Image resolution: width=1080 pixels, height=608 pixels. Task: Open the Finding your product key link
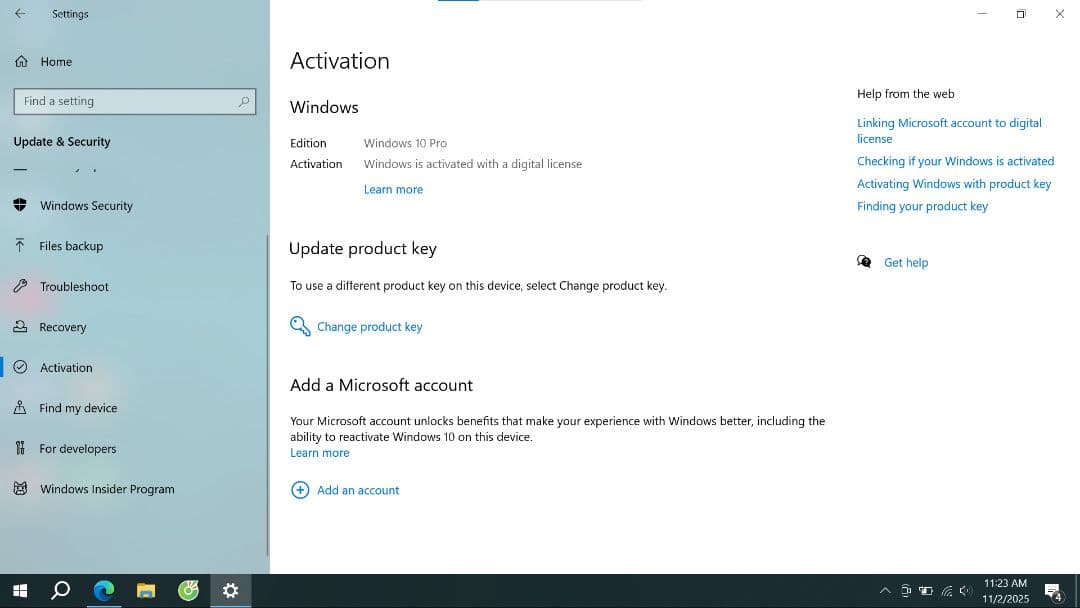(922, 206)
